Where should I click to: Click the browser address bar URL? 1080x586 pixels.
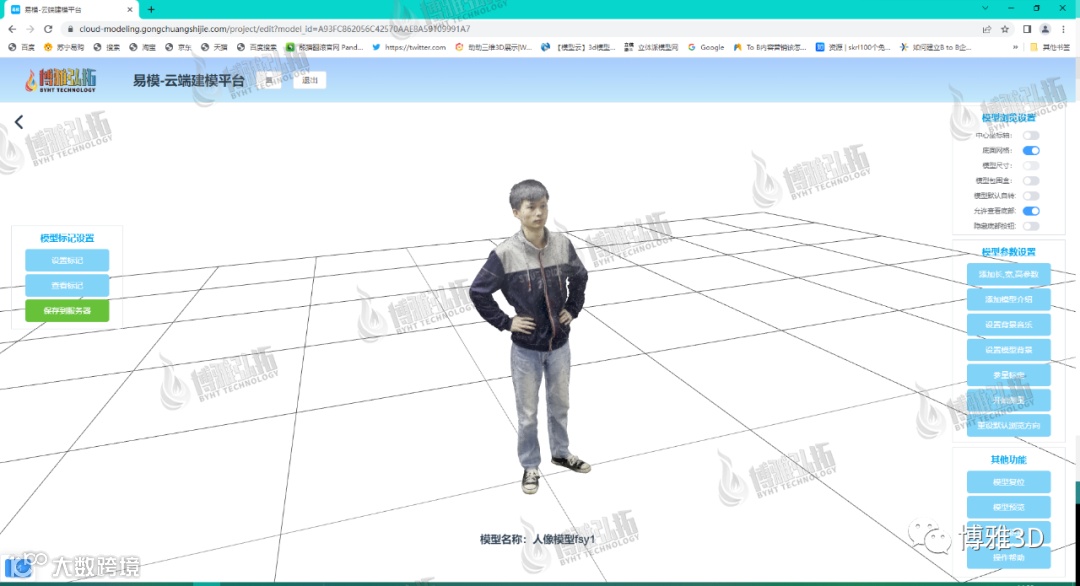pos(274,29)
